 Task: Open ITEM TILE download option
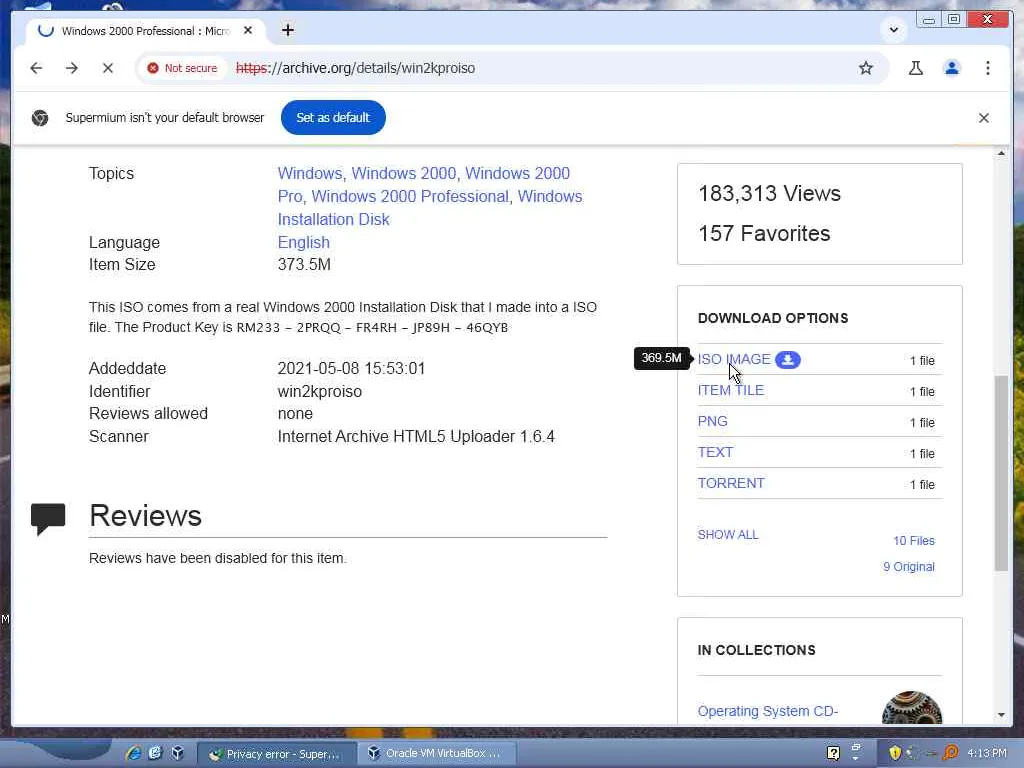[731, 390]
